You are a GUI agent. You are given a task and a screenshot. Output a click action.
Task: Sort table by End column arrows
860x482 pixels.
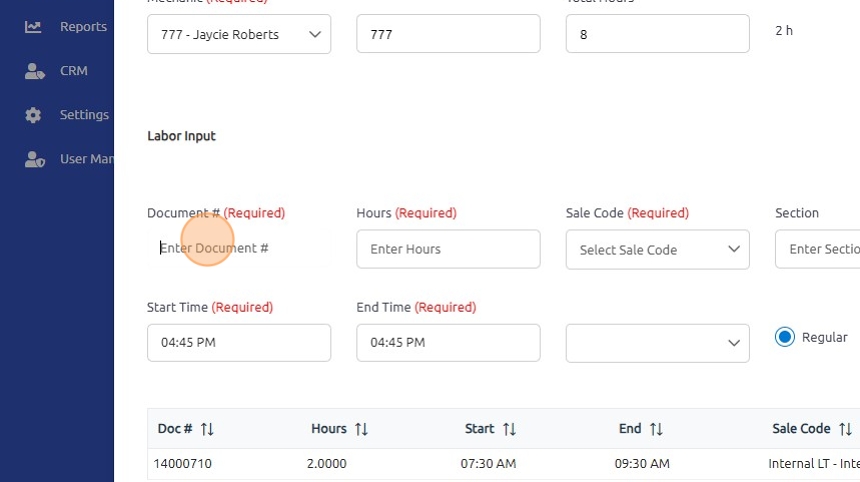[656, 429]
